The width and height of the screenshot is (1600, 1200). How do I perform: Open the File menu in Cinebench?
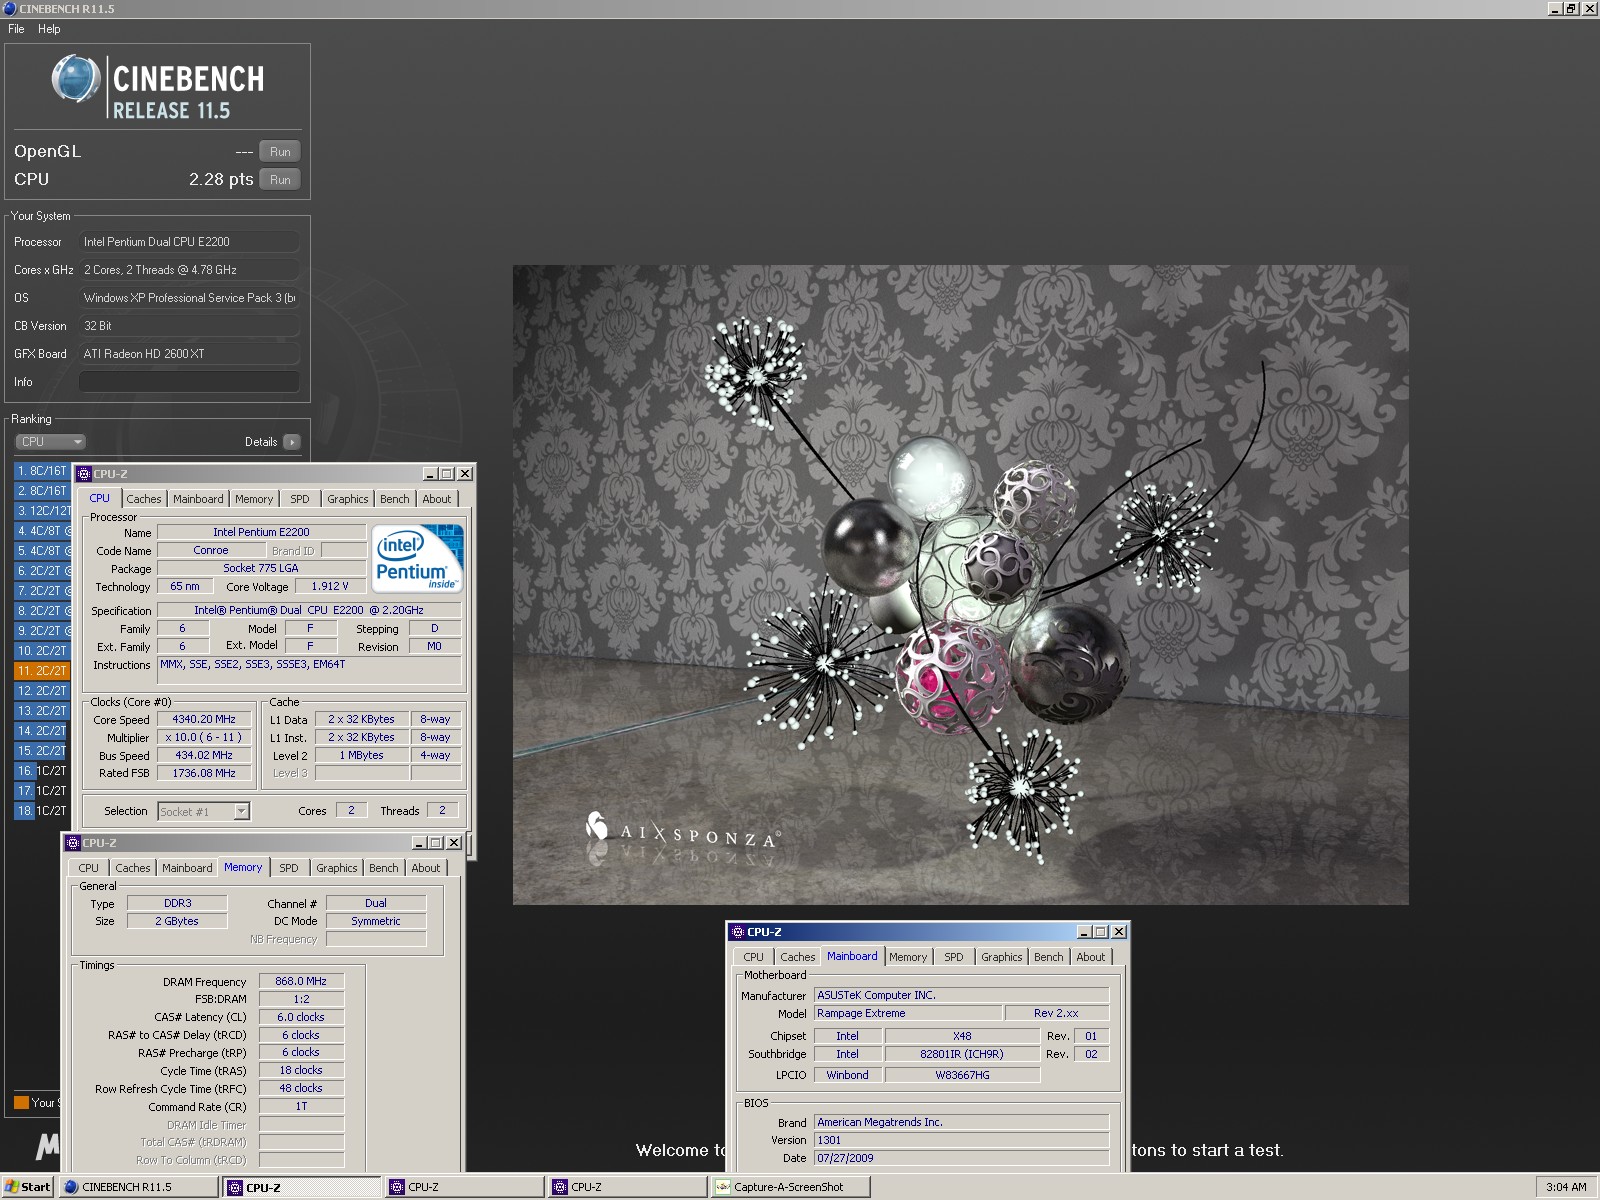pyautogui.click(x=16, y=29)
